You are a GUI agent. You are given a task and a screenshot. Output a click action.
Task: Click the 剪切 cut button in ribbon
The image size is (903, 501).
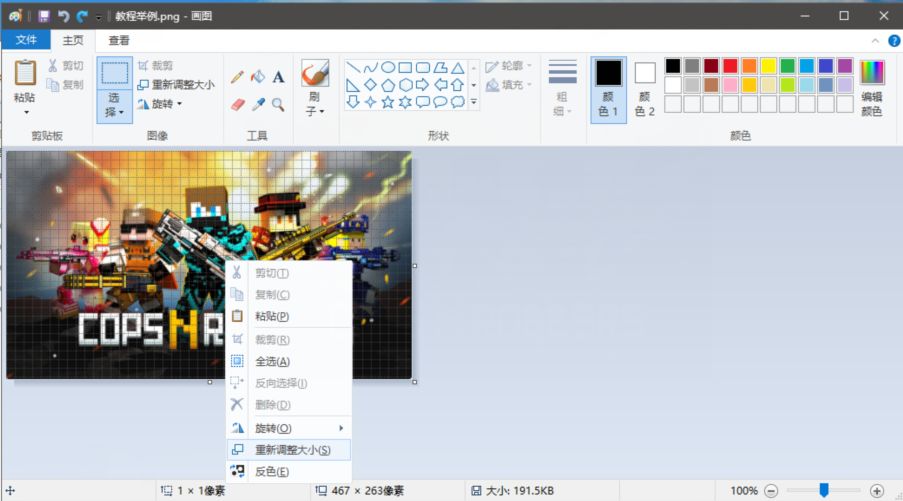(66, 66)
